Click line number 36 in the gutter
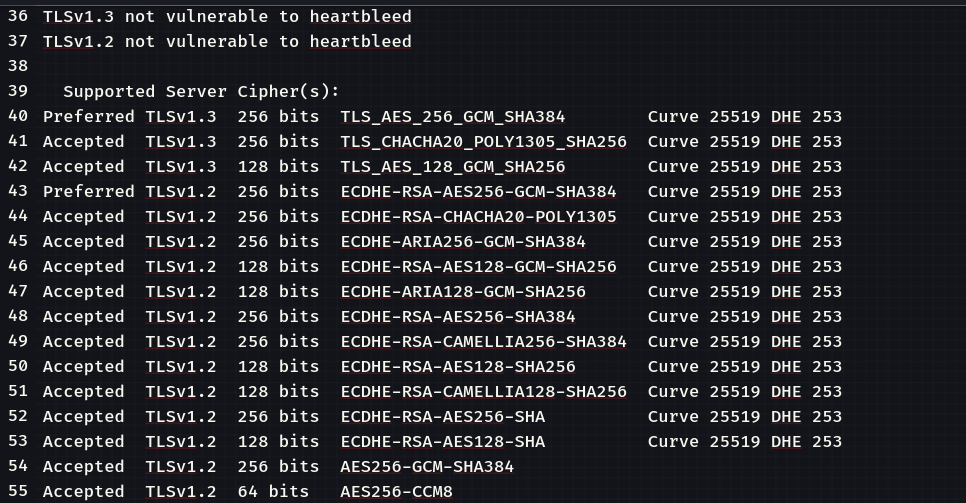Viewport: 966px width, 503px height. [x=17, y=17]
